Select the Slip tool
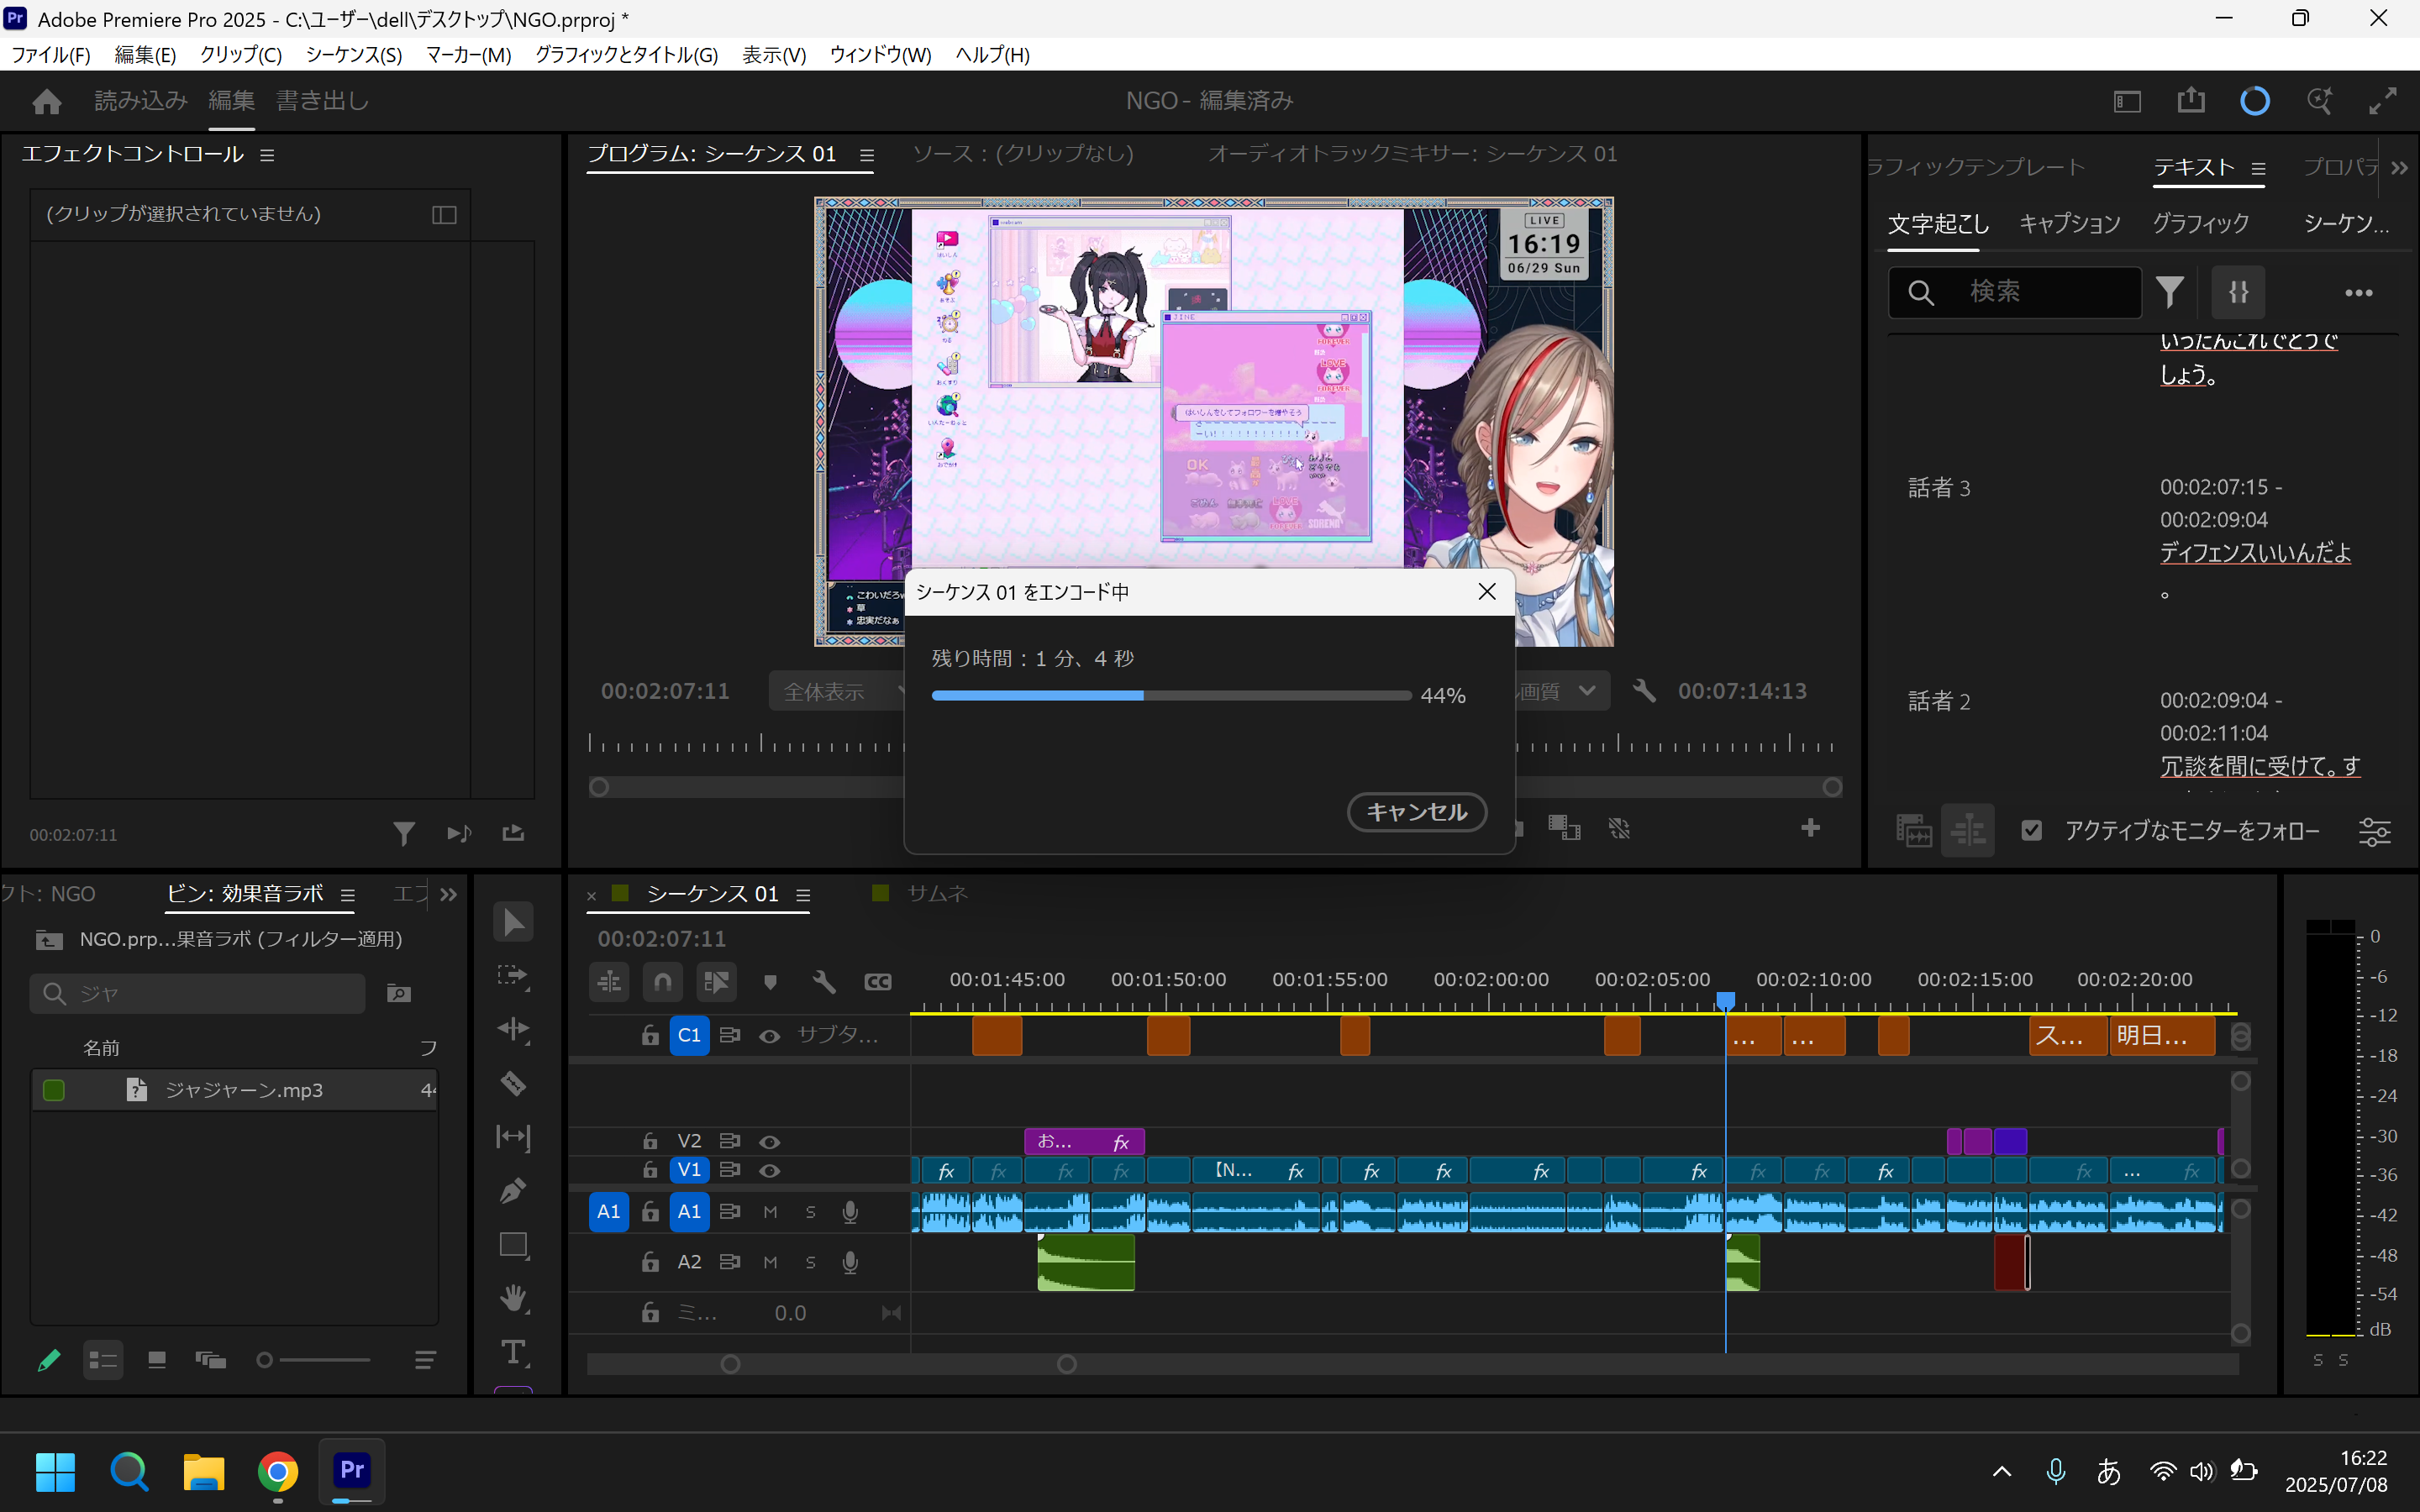 513,1137
